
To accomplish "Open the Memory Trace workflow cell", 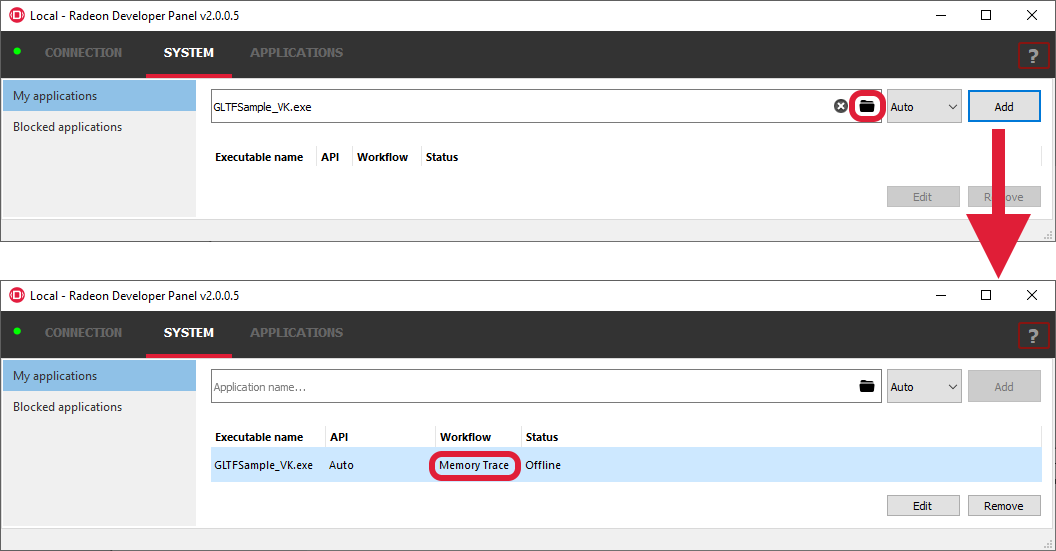I will click(474, 465).
